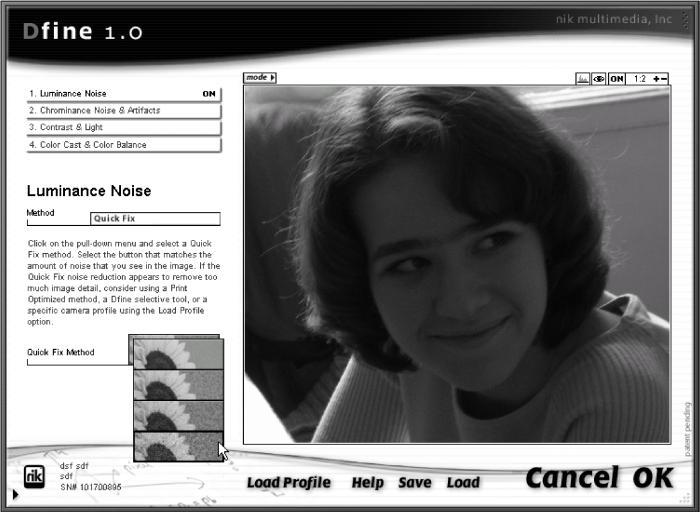Select Chrominance Noise & Artifacts section
The height and width of the screenshot is (512, 700).
pos(124,111)
